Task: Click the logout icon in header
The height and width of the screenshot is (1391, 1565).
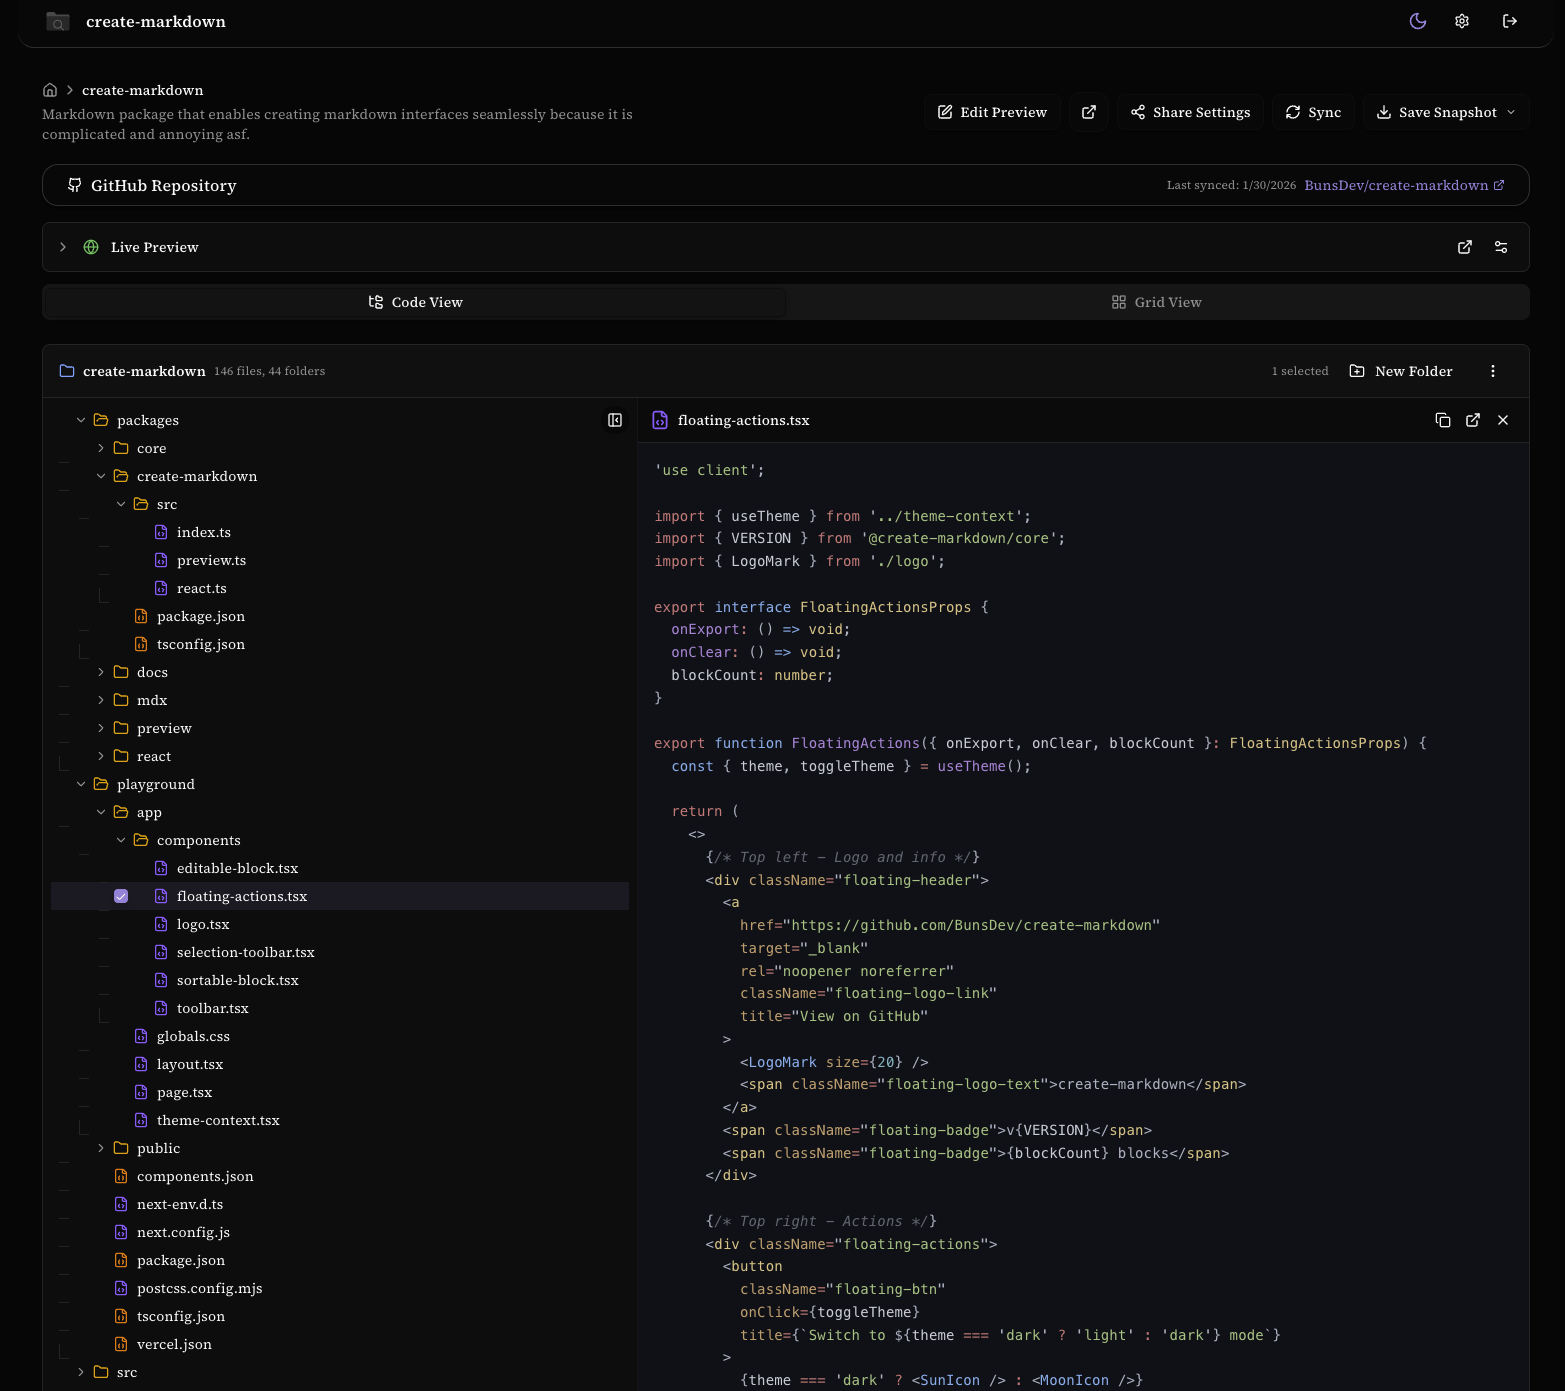Action: pos(1510,21)
